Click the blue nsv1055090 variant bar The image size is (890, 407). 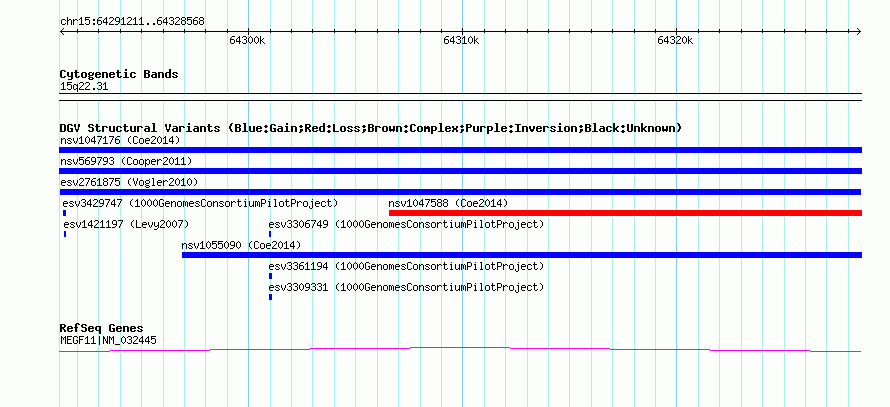522,255
